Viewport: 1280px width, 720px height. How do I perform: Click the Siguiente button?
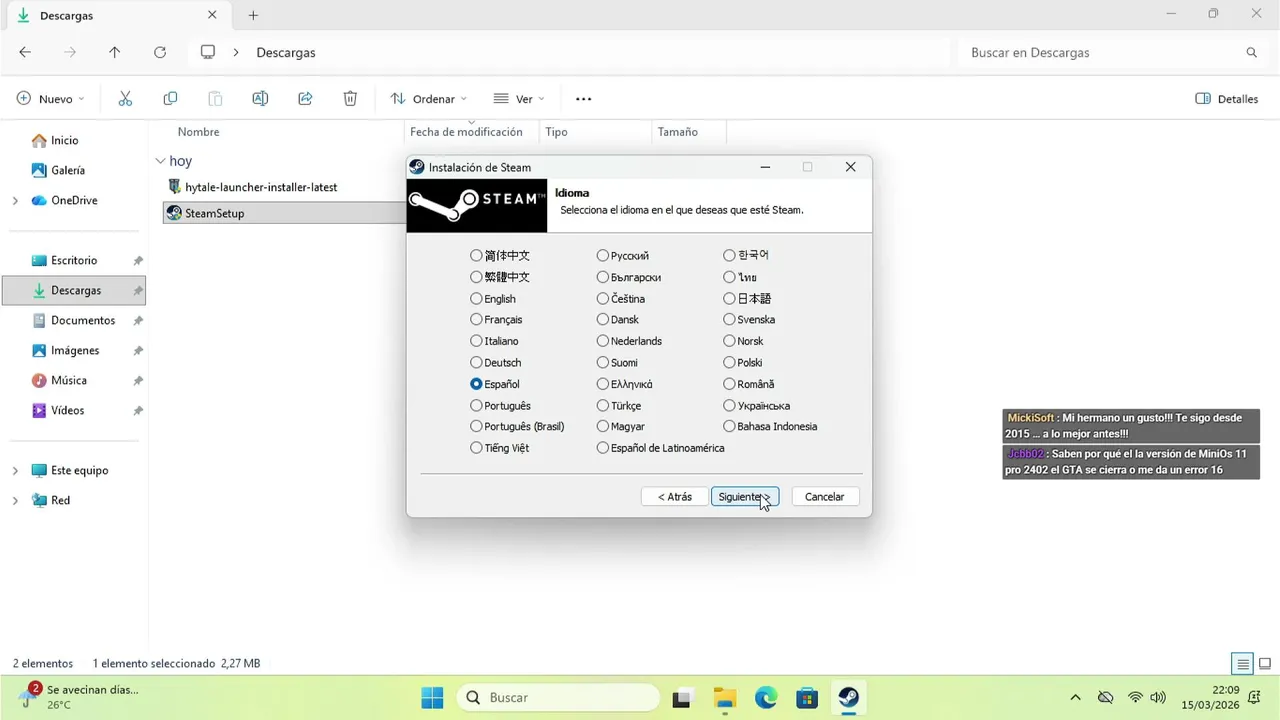point(744,497)
